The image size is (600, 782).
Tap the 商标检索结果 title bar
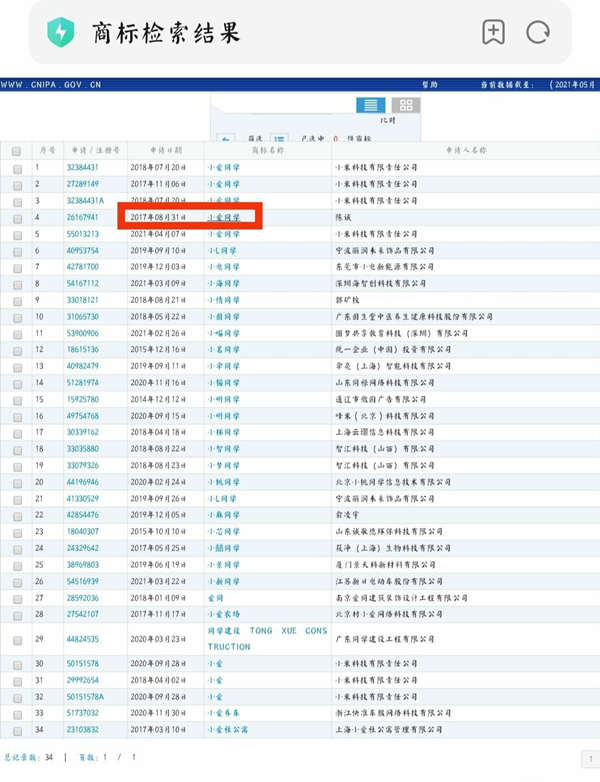[299, 32]
